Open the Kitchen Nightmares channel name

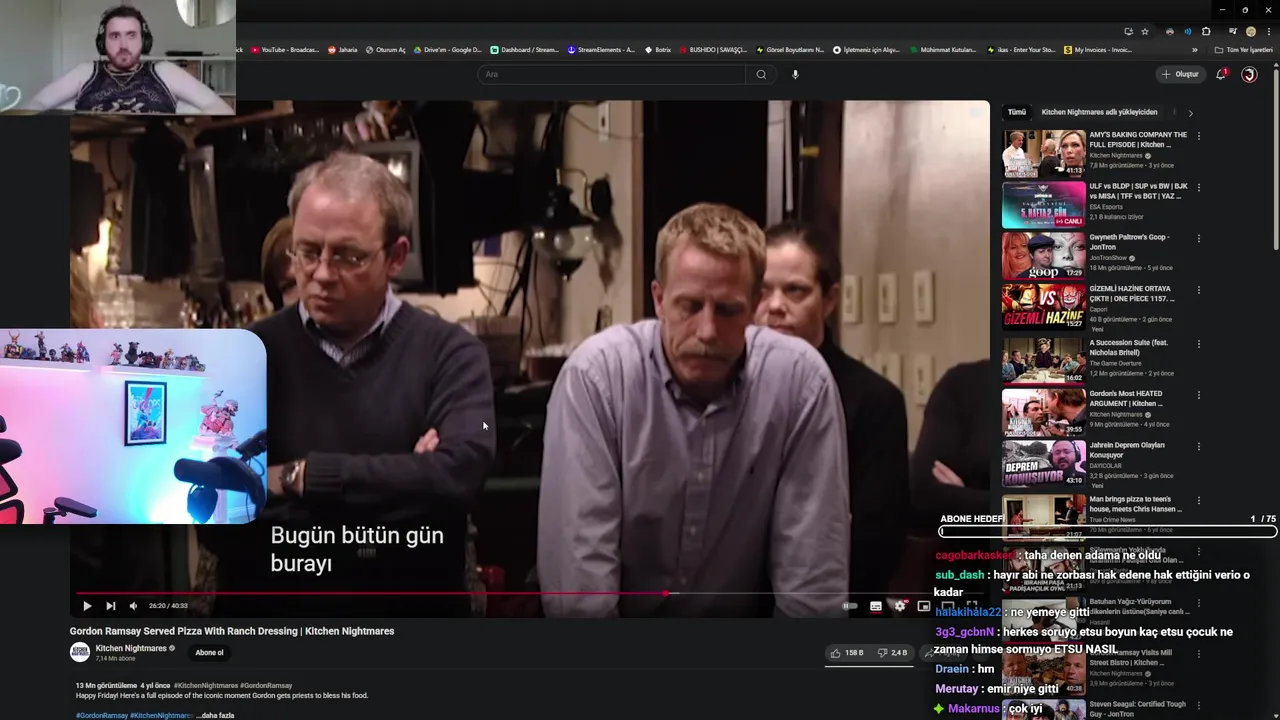[x=131, y=648]
